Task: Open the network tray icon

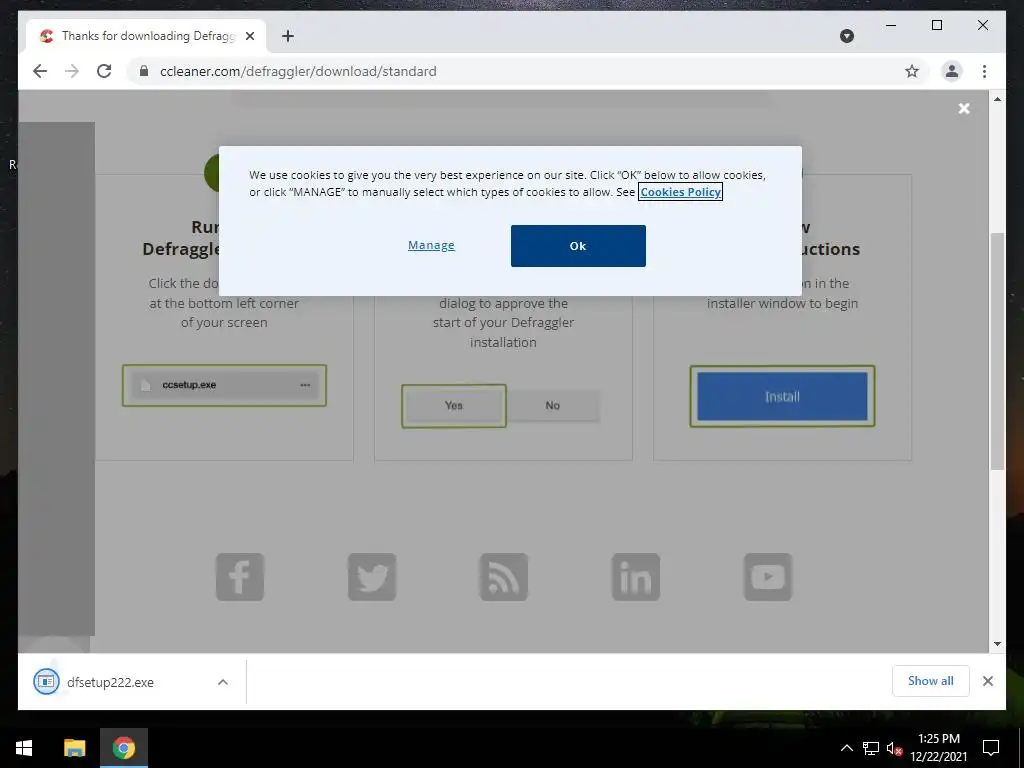Action: 870,748
